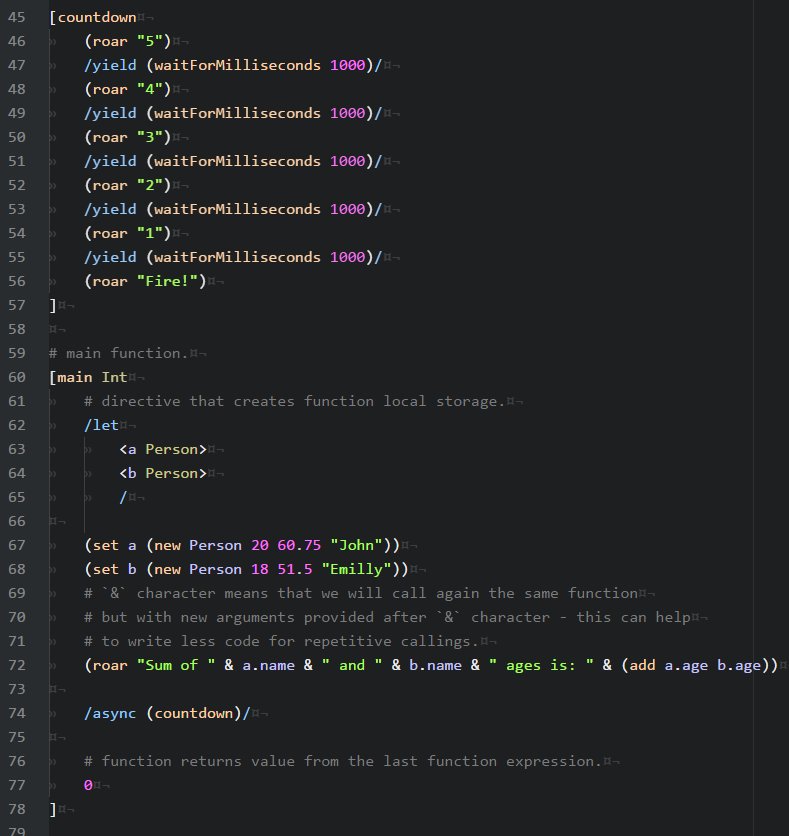
Task: Click the string "2" in roar call
Action: pos(150,185)
